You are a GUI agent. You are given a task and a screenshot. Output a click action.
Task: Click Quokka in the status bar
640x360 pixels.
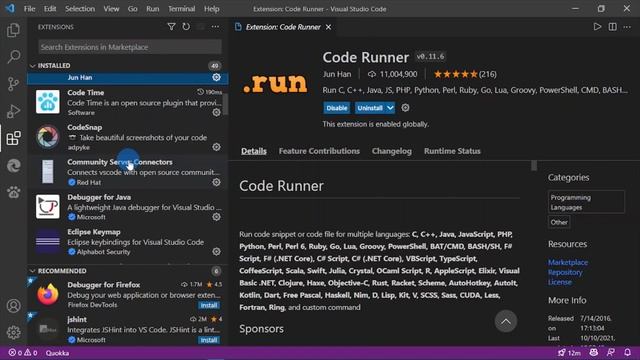tap(57, 353)
